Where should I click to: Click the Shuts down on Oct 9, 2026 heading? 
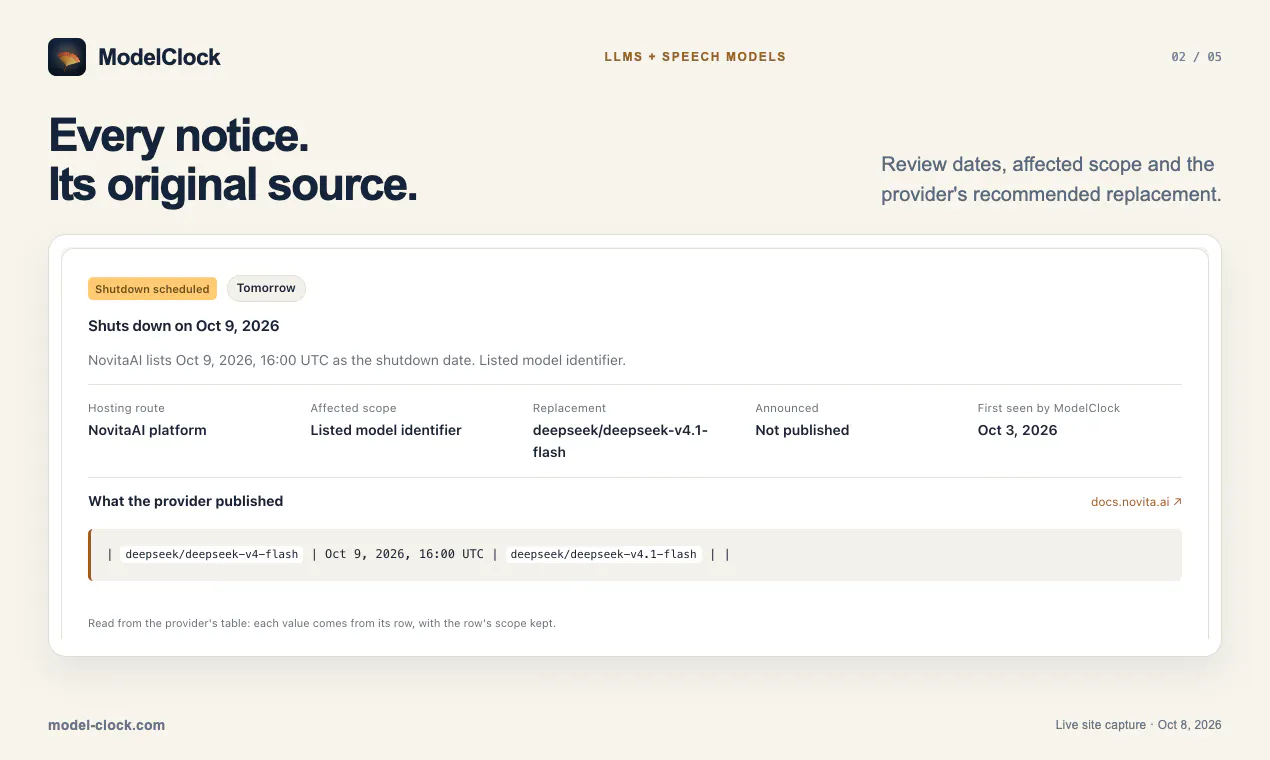(x=184, y=326)
